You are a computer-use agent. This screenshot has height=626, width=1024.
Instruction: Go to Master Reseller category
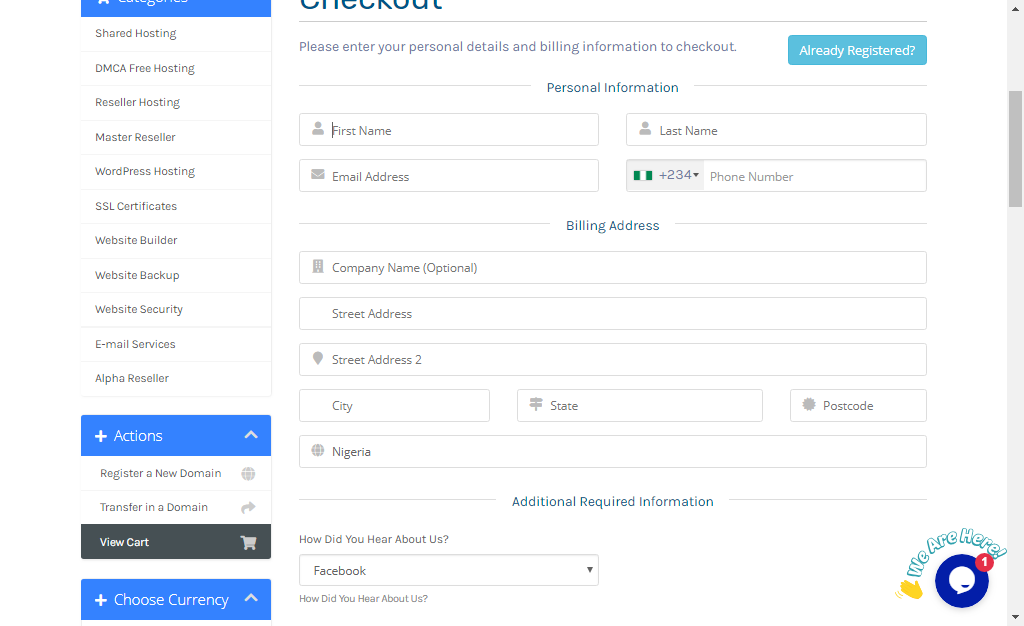click(x=176, y=137)
